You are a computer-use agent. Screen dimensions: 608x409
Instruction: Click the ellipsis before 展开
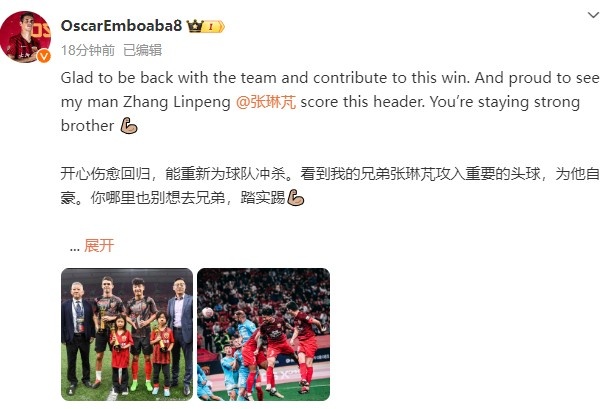(x=74, y=247)
